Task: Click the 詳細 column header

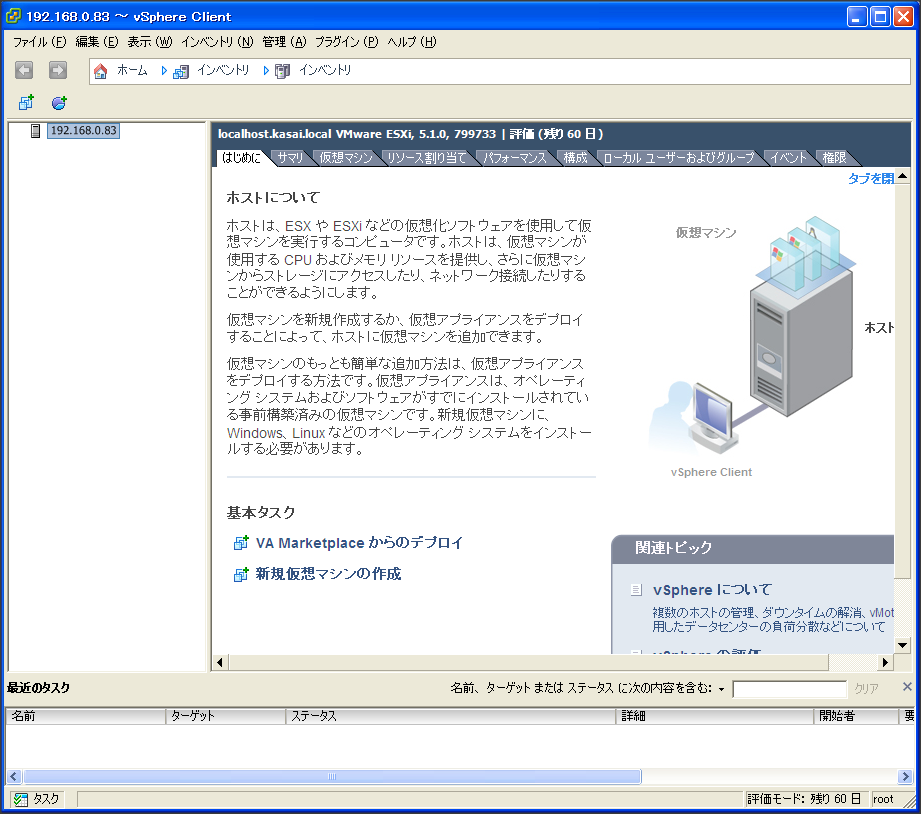Action: (x=715, y=716)
